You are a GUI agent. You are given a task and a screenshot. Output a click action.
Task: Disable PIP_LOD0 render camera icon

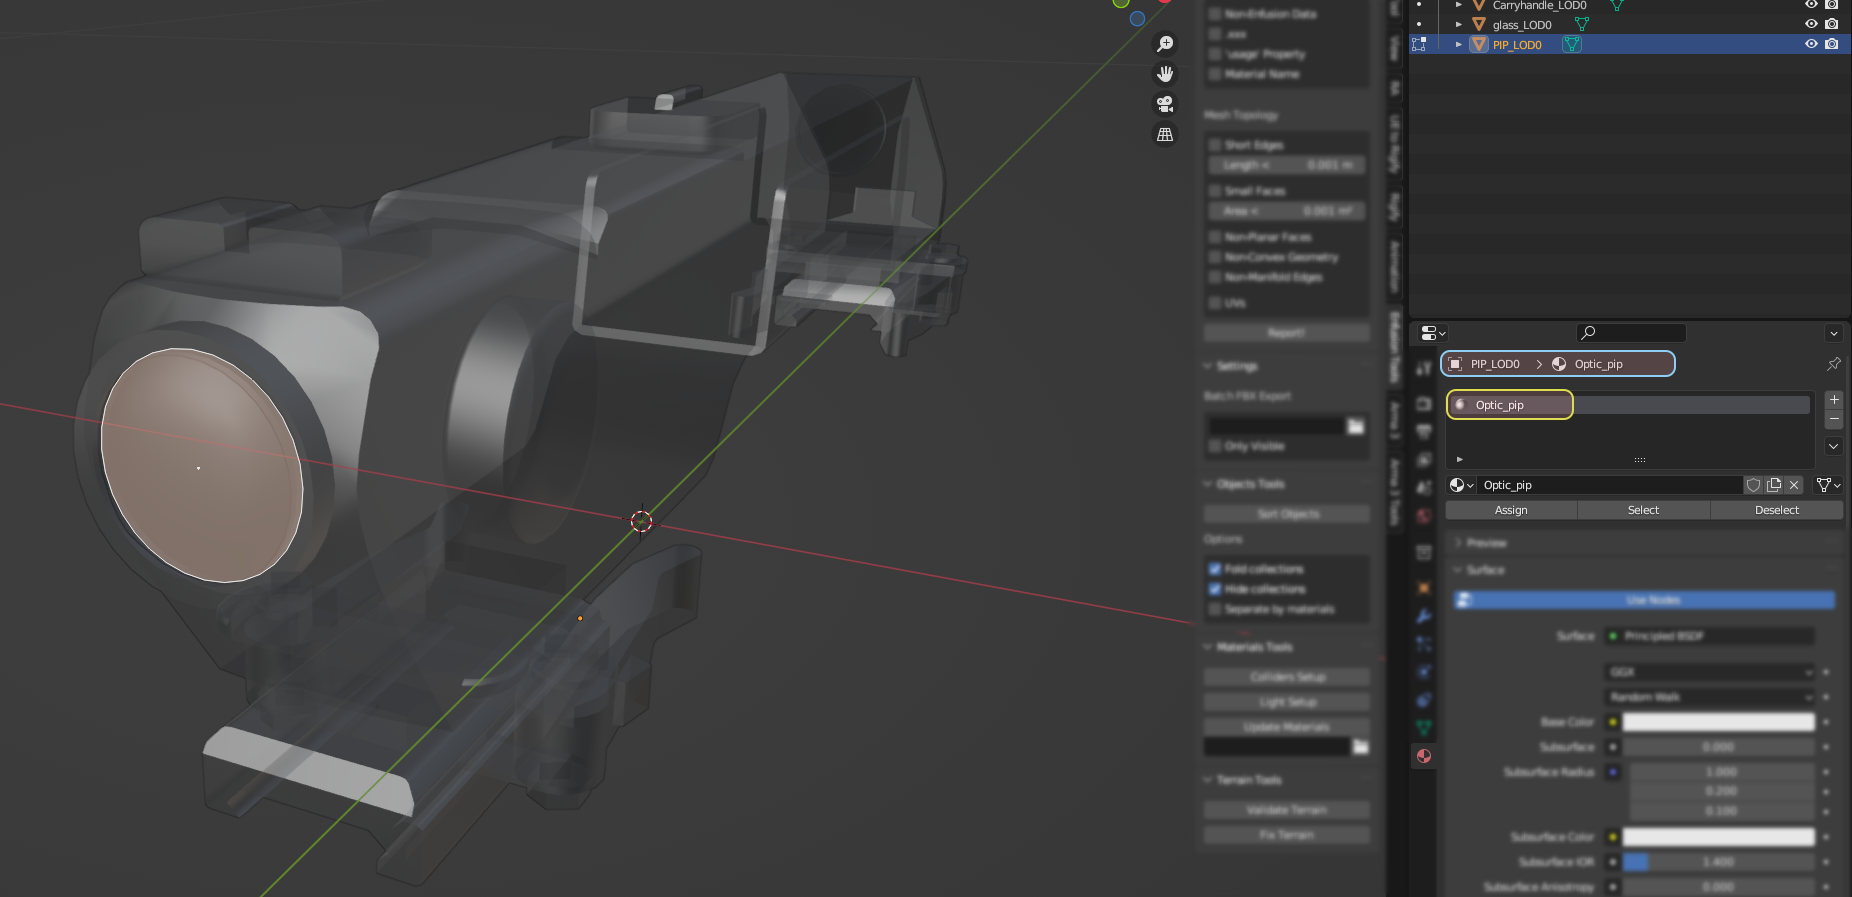(1831, 44)
